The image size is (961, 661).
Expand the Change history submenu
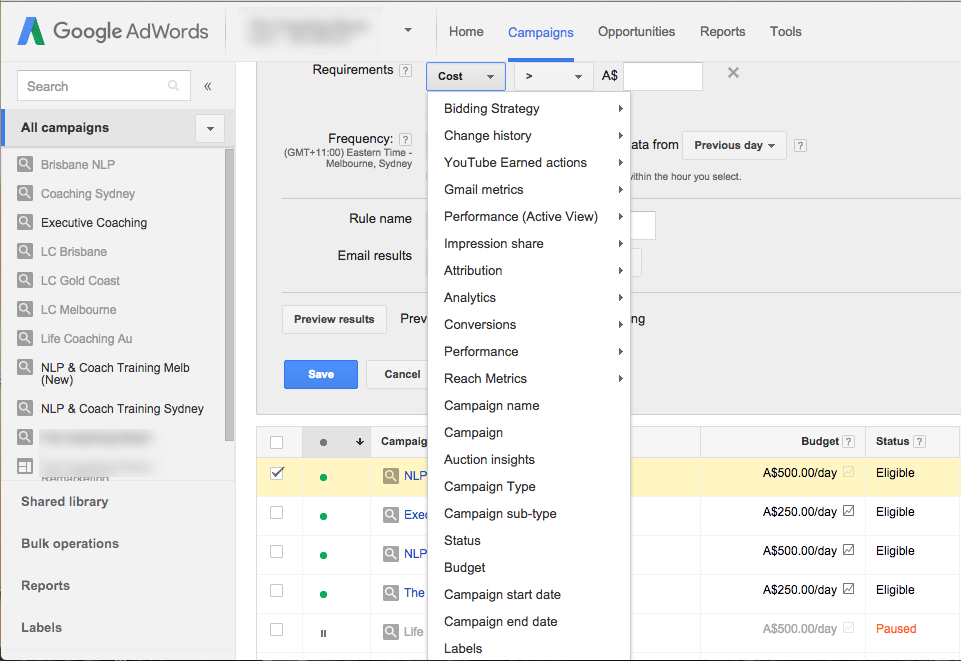point(529,135)
